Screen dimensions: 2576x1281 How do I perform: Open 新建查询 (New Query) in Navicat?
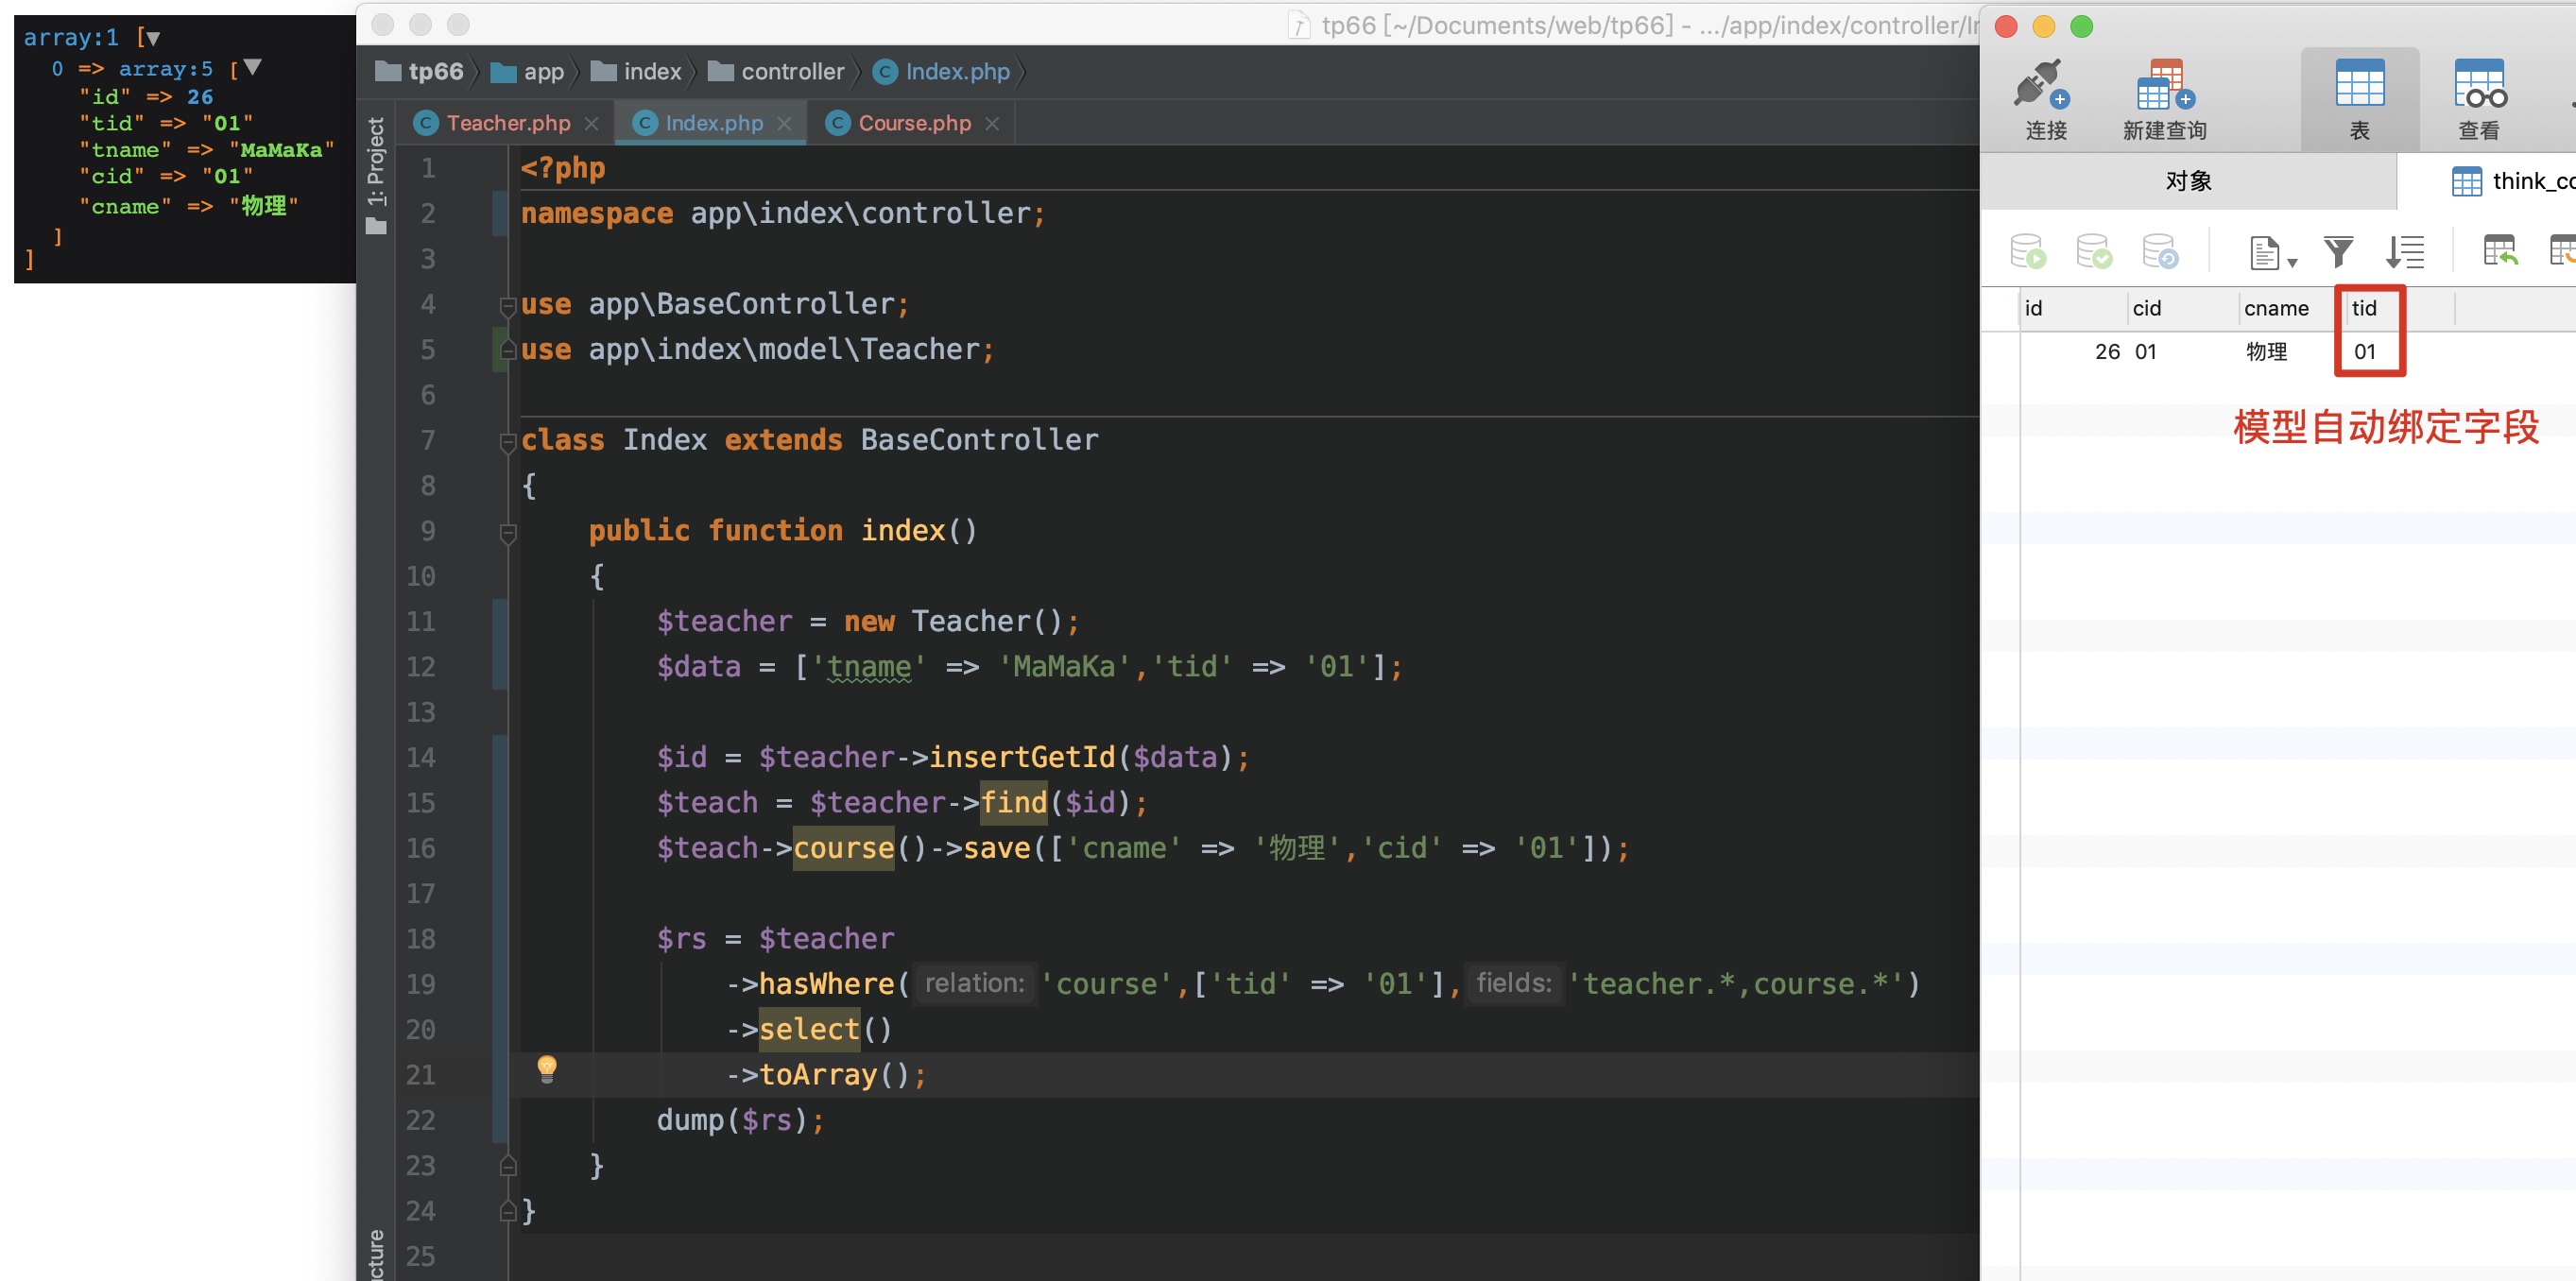2164,99
